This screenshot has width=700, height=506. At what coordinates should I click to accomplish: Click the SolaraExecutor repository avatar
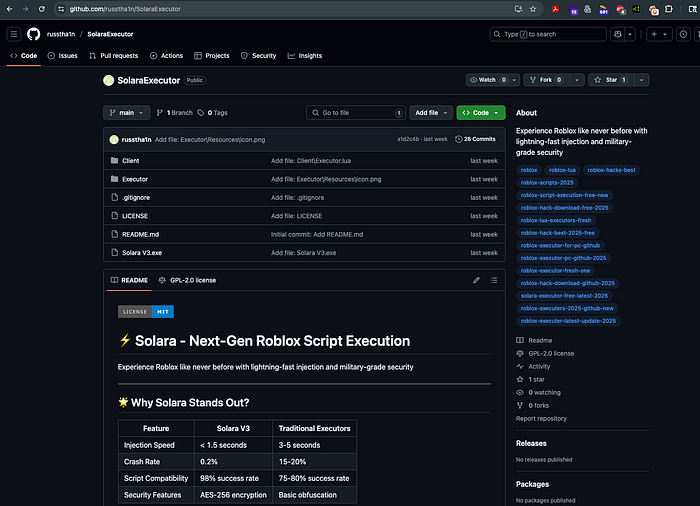tap(108, 80)
